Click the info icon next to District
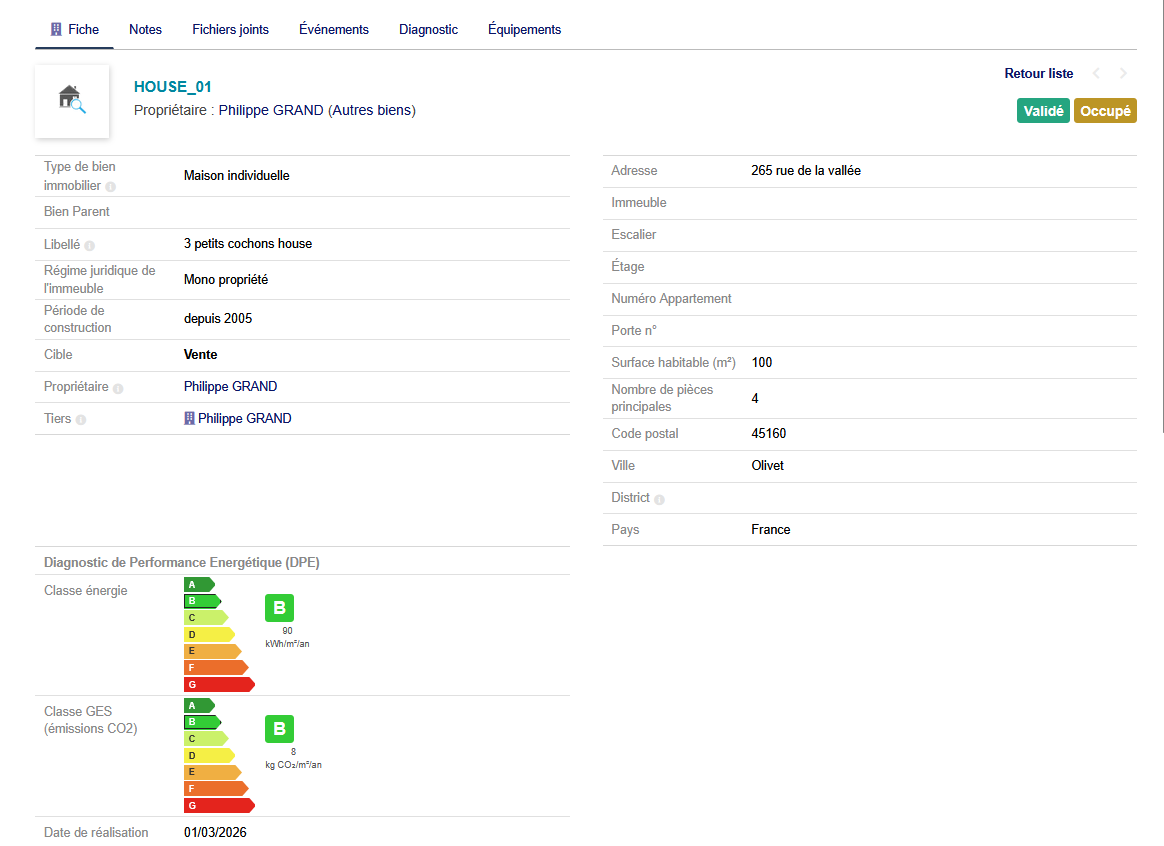The width and height of the screenshot is (1164, 846). pos(659,499)
